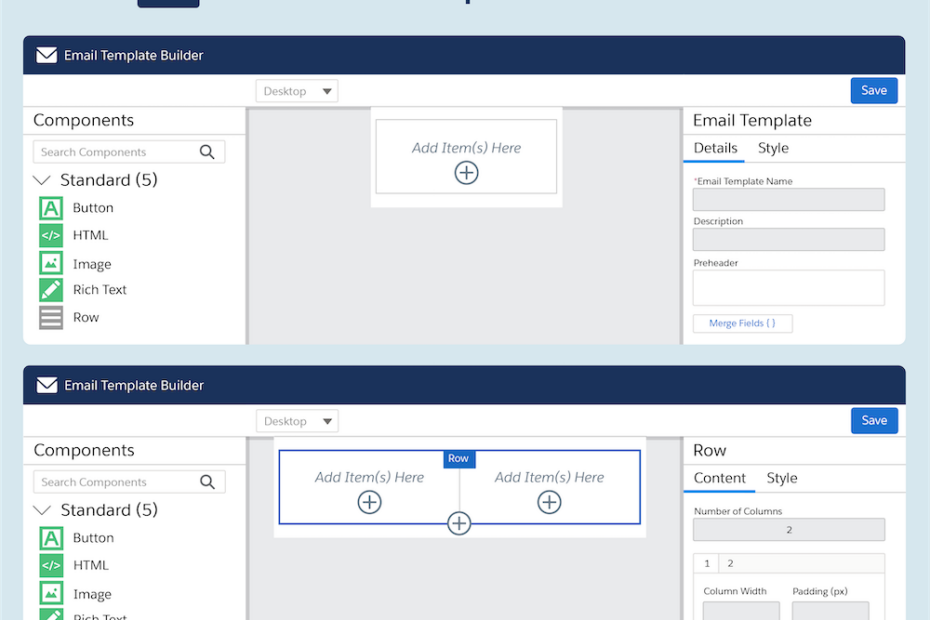This screenshot has height=620, width=930.
Task: Save the template in top builder
Action: click(x=874, y=90)
